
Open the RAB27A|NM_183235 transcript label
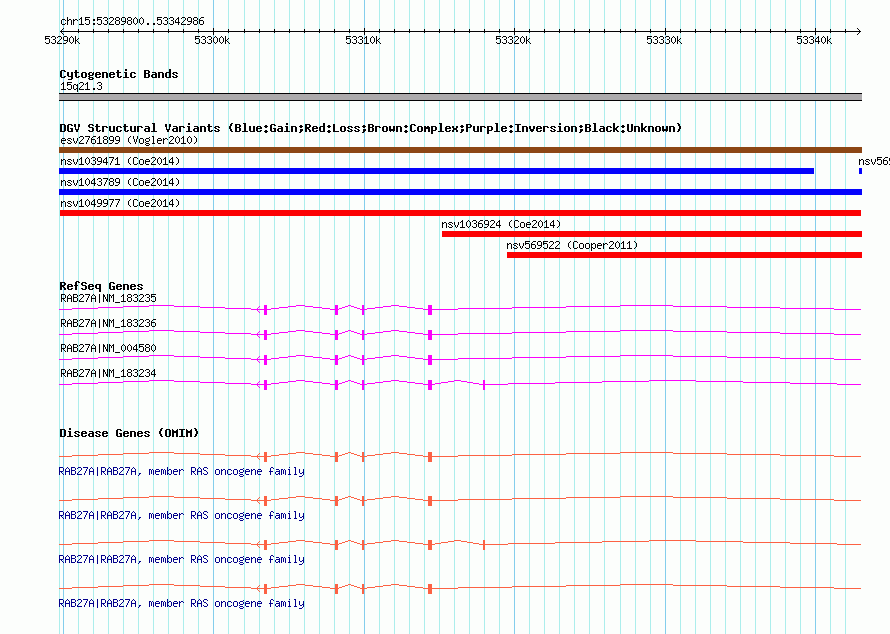coord(108,298)
